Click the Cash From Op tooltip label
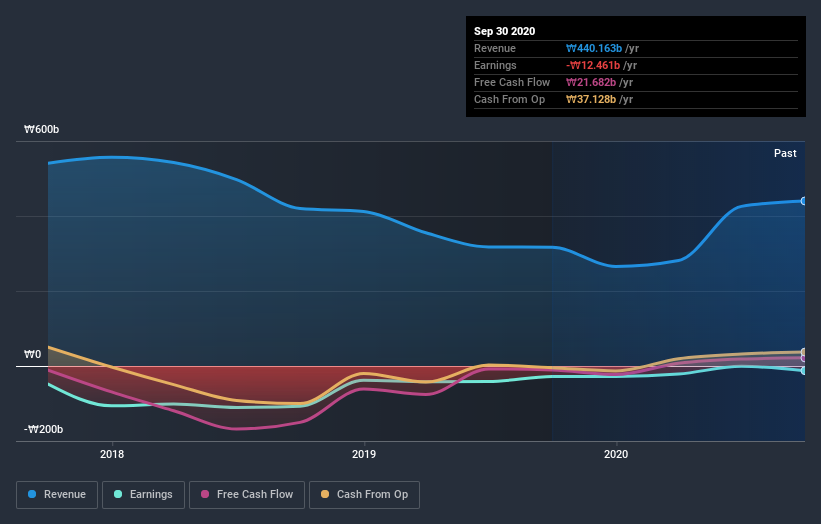Viewport: 821px width, 524px height. (x=509, y=99)
